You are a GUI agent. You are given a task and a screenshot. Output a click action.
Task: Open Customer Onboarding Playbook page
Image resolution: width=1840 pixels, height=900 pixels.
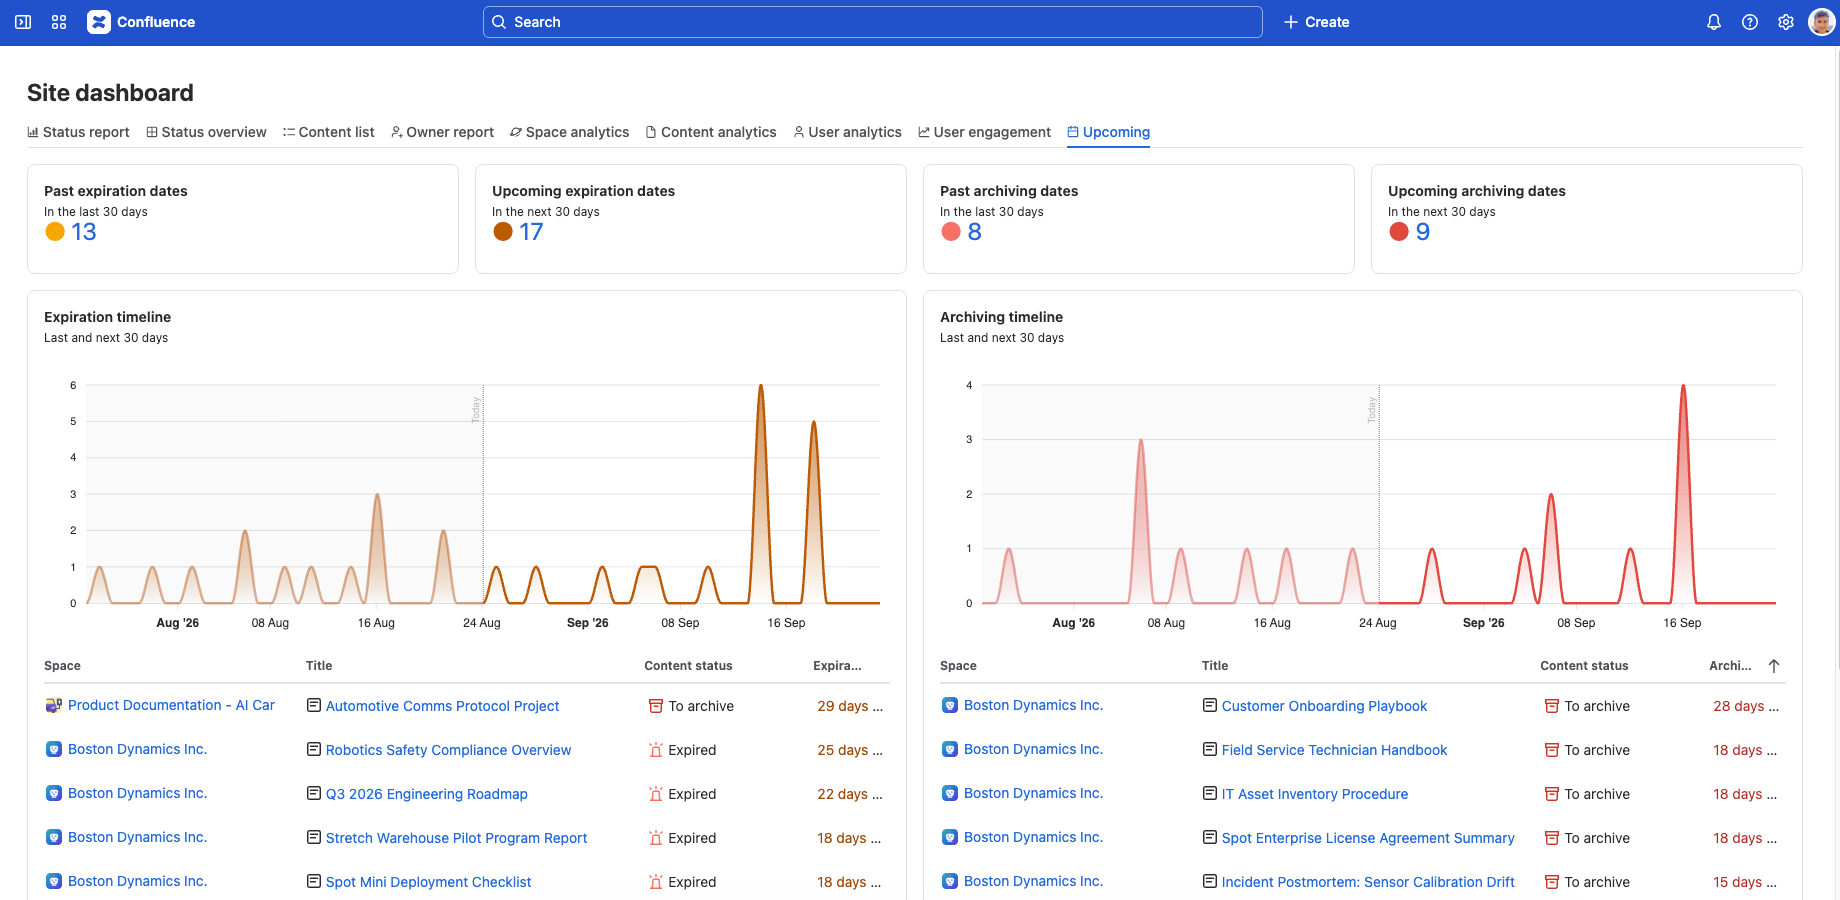pos(1324,706)
